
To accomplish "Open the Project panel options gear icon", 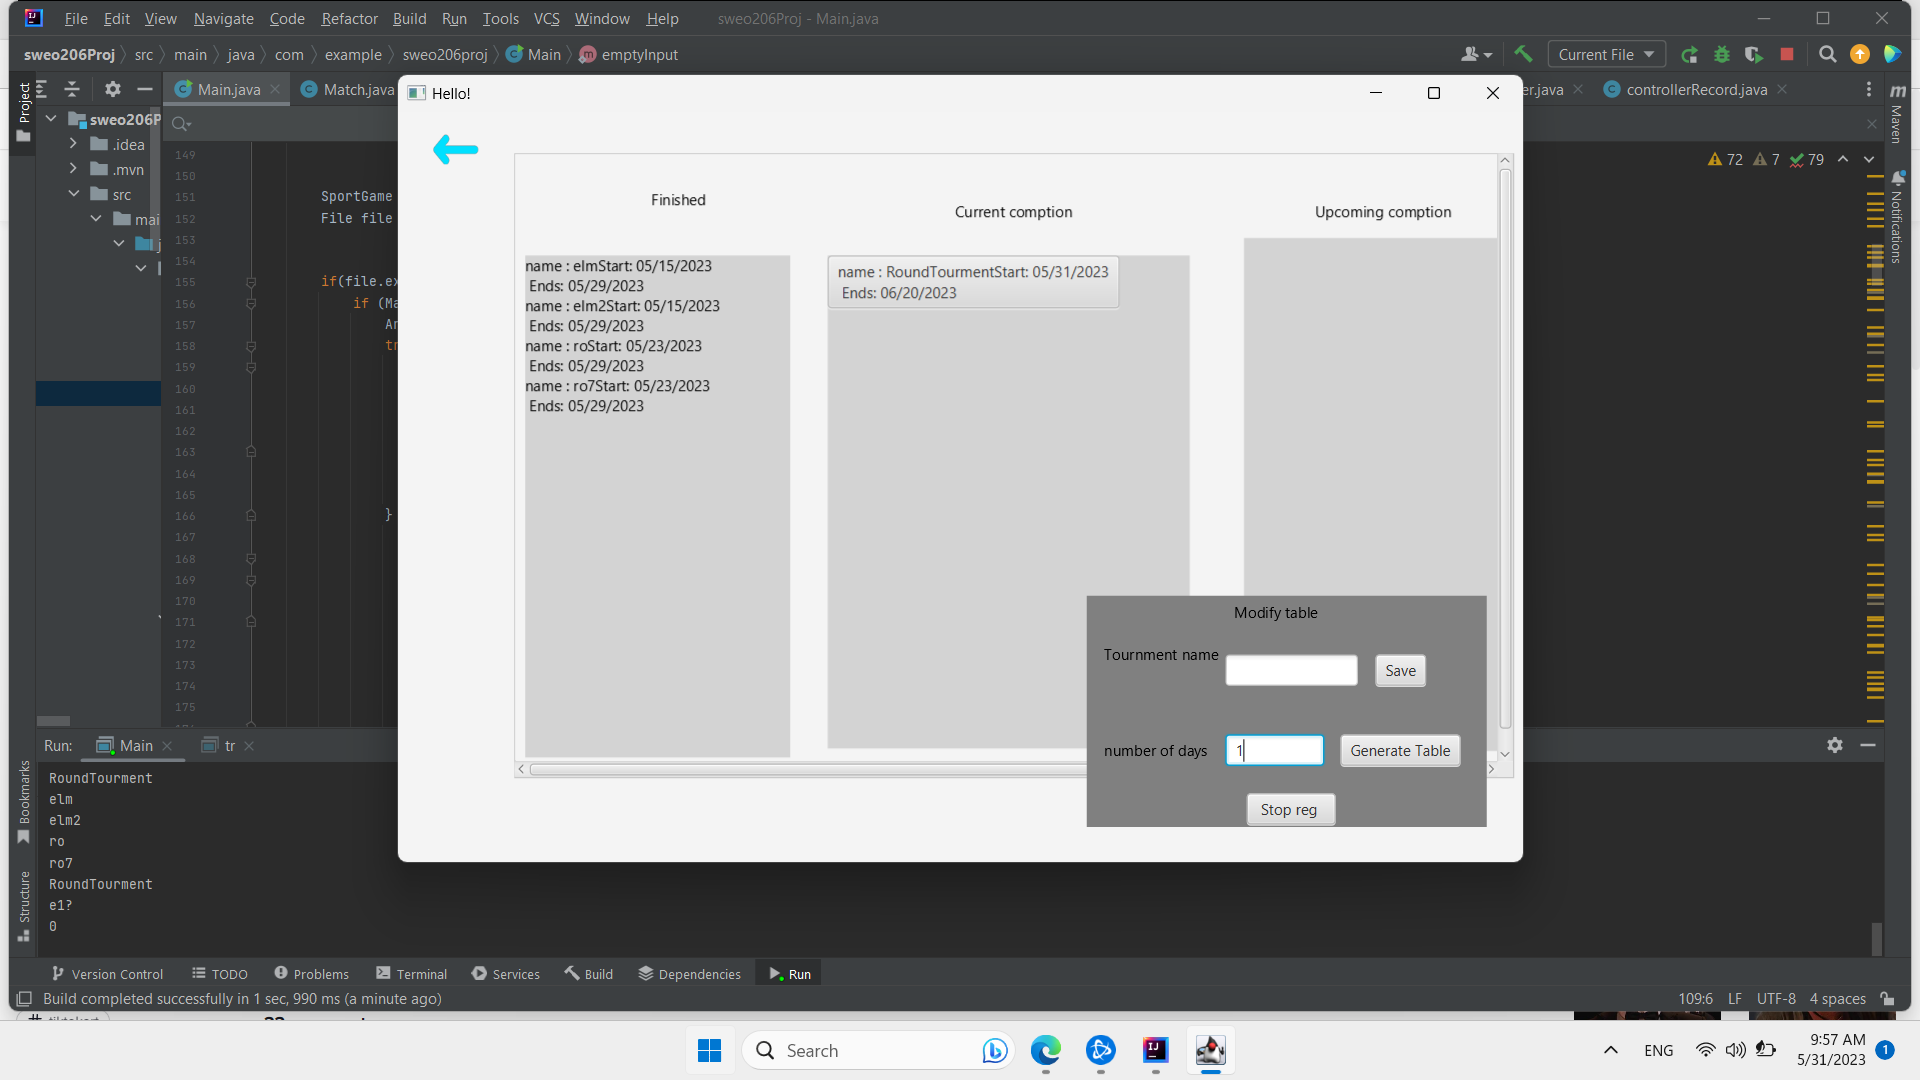I will tap(112, 89).
